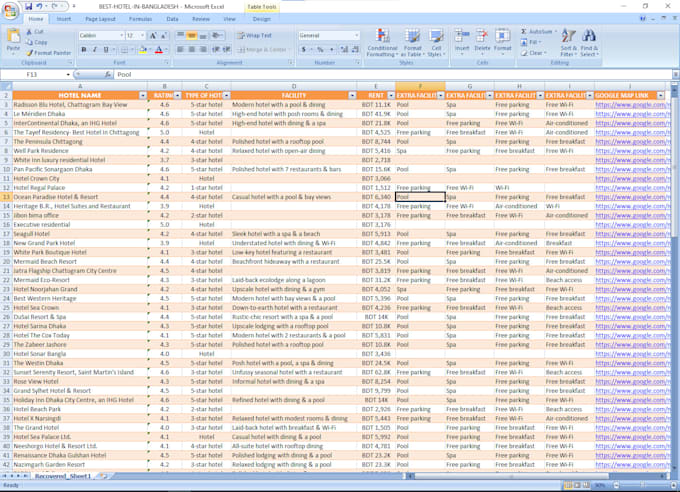This screenshot has height=492, width=680.
Task: Open the Clear dropdown in Editing
Action: click(533, 53)
